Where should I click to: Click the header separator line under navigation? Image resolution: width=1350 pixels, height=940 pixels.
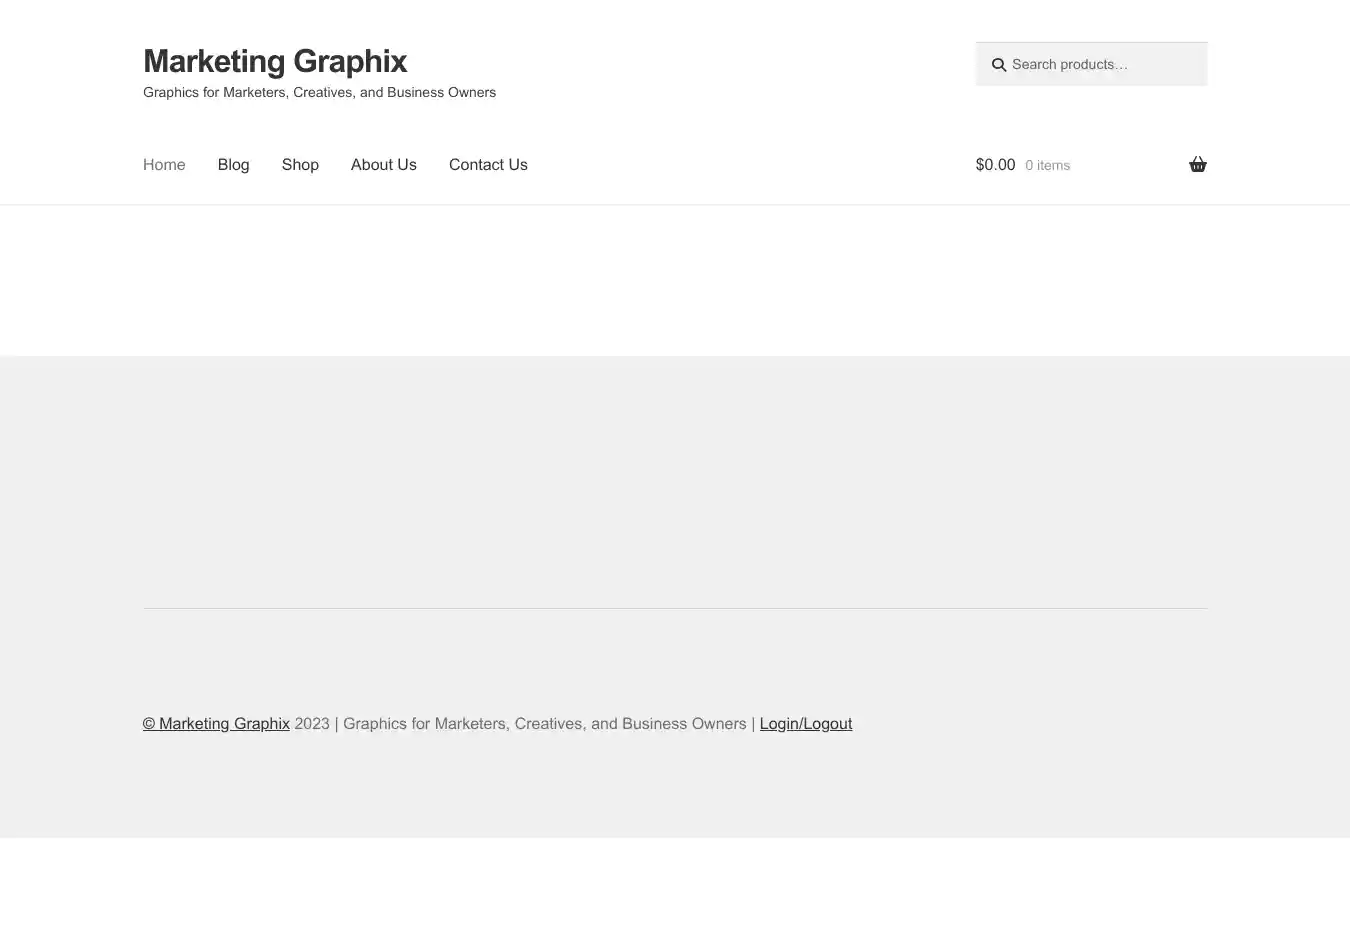(x=675, y=204)
